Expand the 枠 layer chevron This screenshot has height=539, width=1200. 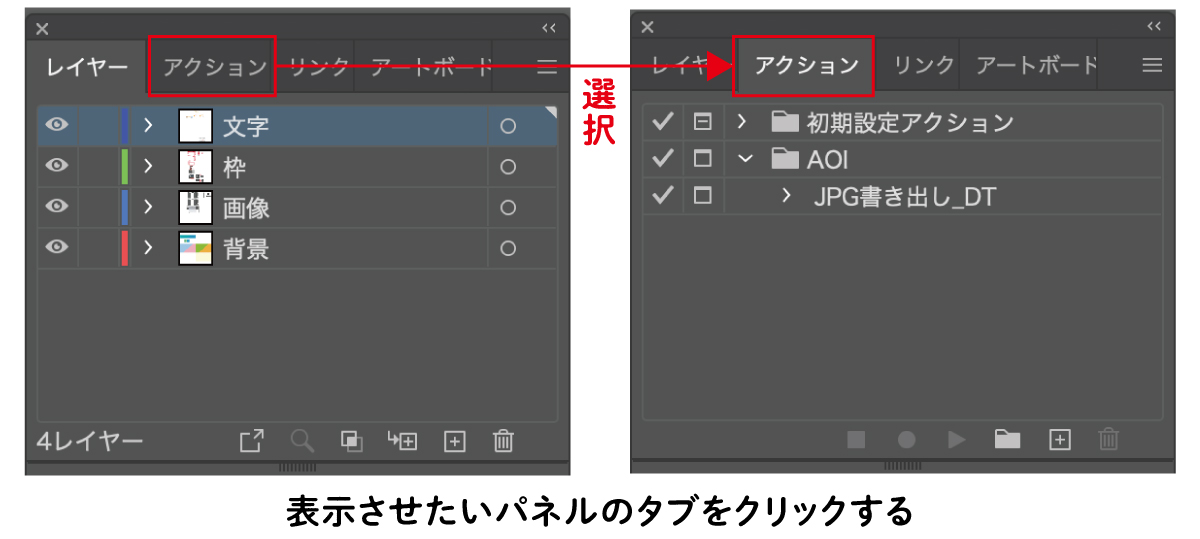coord(148,167)
